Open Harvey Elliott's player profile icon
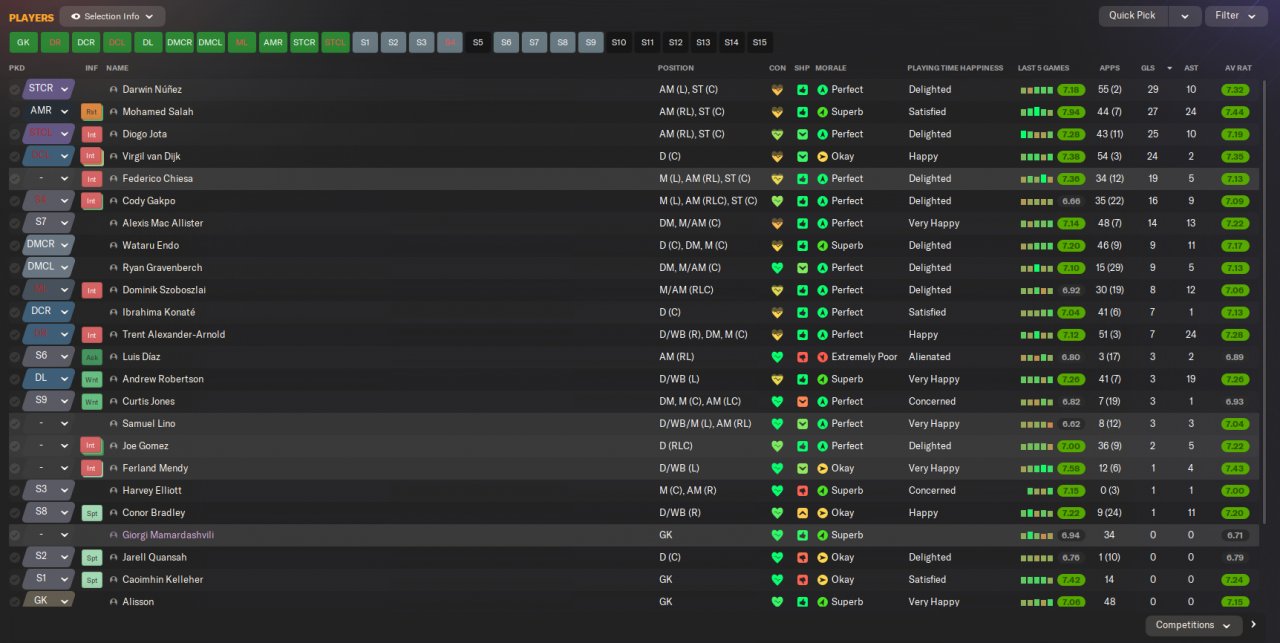The width and height of the screenshot is (1280, 643). point(114,491)
